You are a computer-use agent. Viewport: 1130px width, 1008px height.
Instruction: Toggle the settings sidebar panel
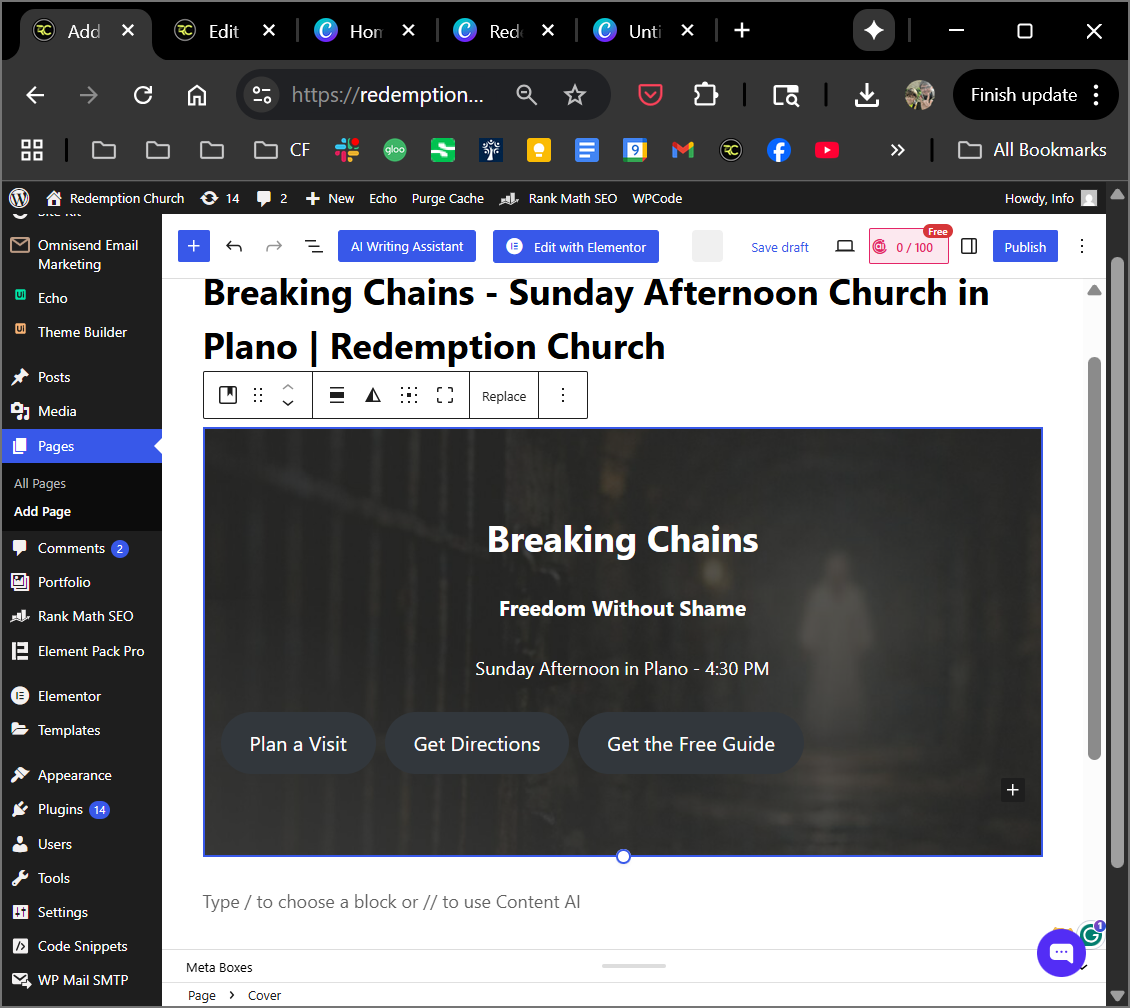[969, 247]
